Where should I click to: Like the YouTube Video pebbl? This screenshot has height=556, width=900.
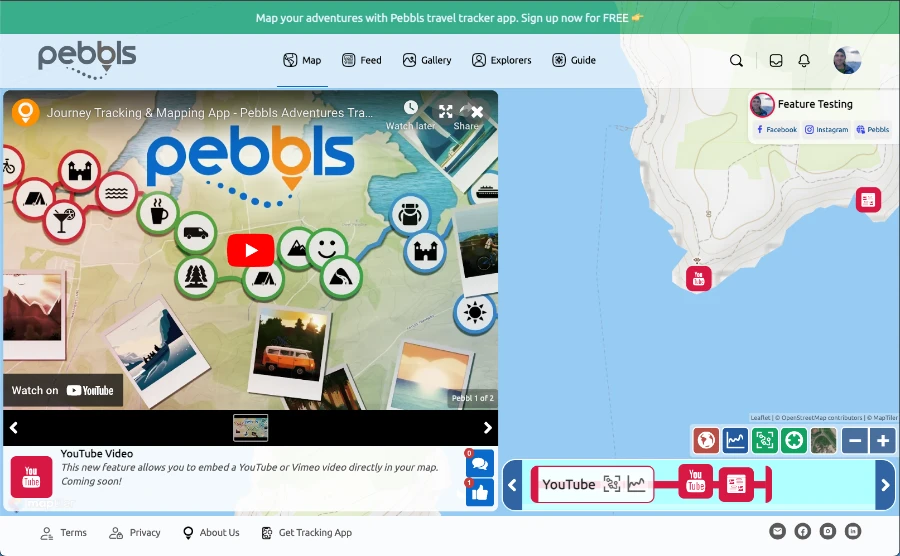point(480,493)
